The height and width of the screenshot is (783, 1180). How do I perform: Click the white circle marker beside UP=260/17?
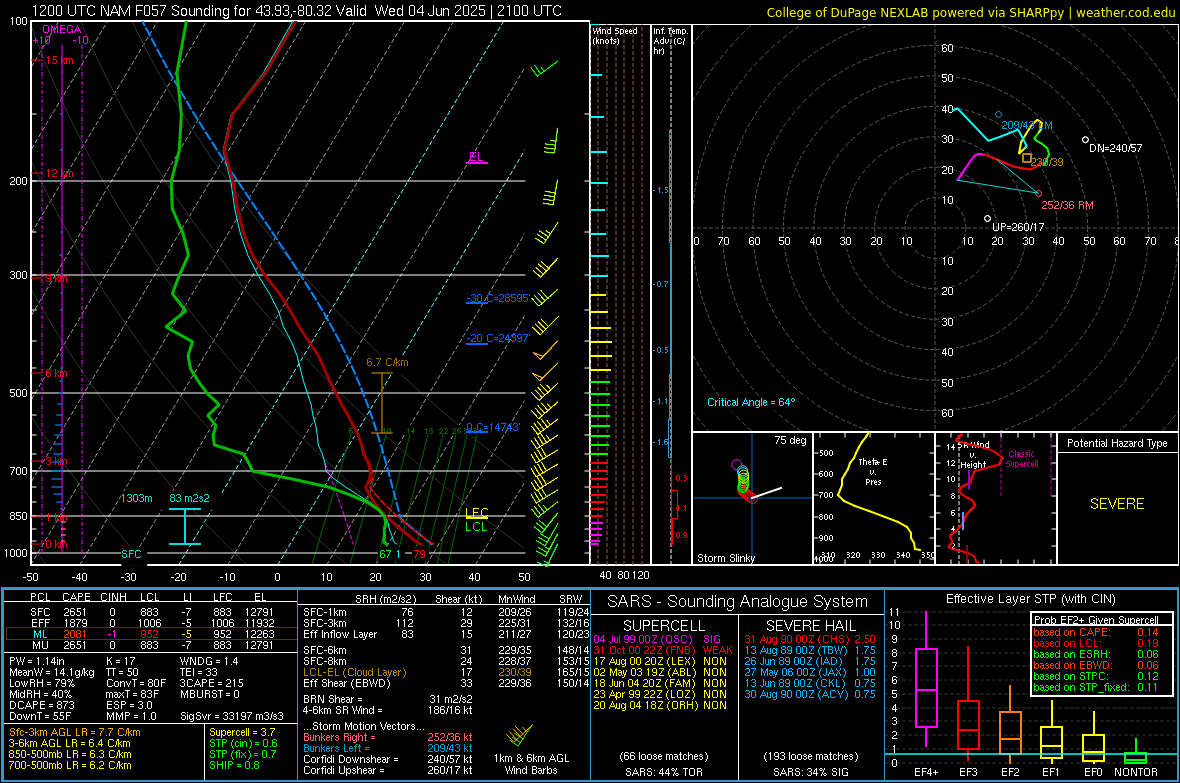988,219
